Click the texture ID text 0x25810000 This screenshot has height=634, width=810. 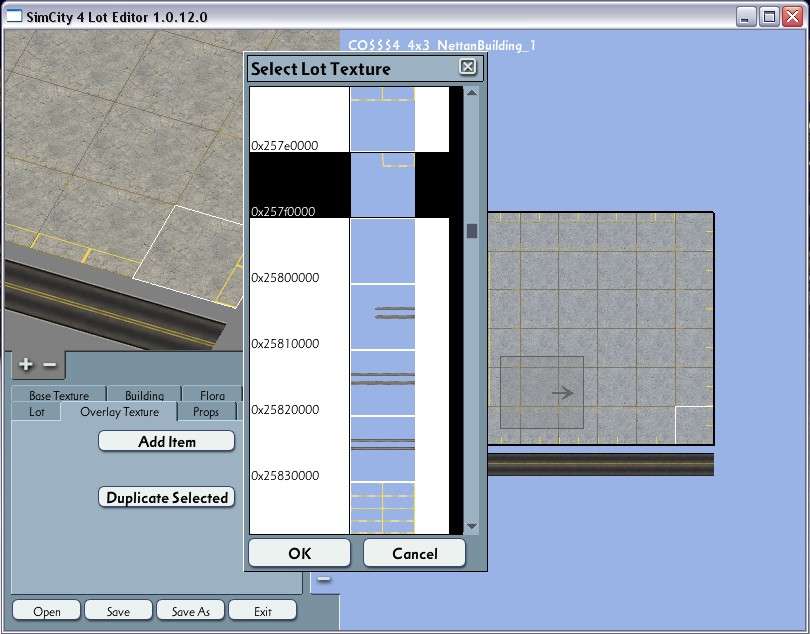(x=285, y=344)
